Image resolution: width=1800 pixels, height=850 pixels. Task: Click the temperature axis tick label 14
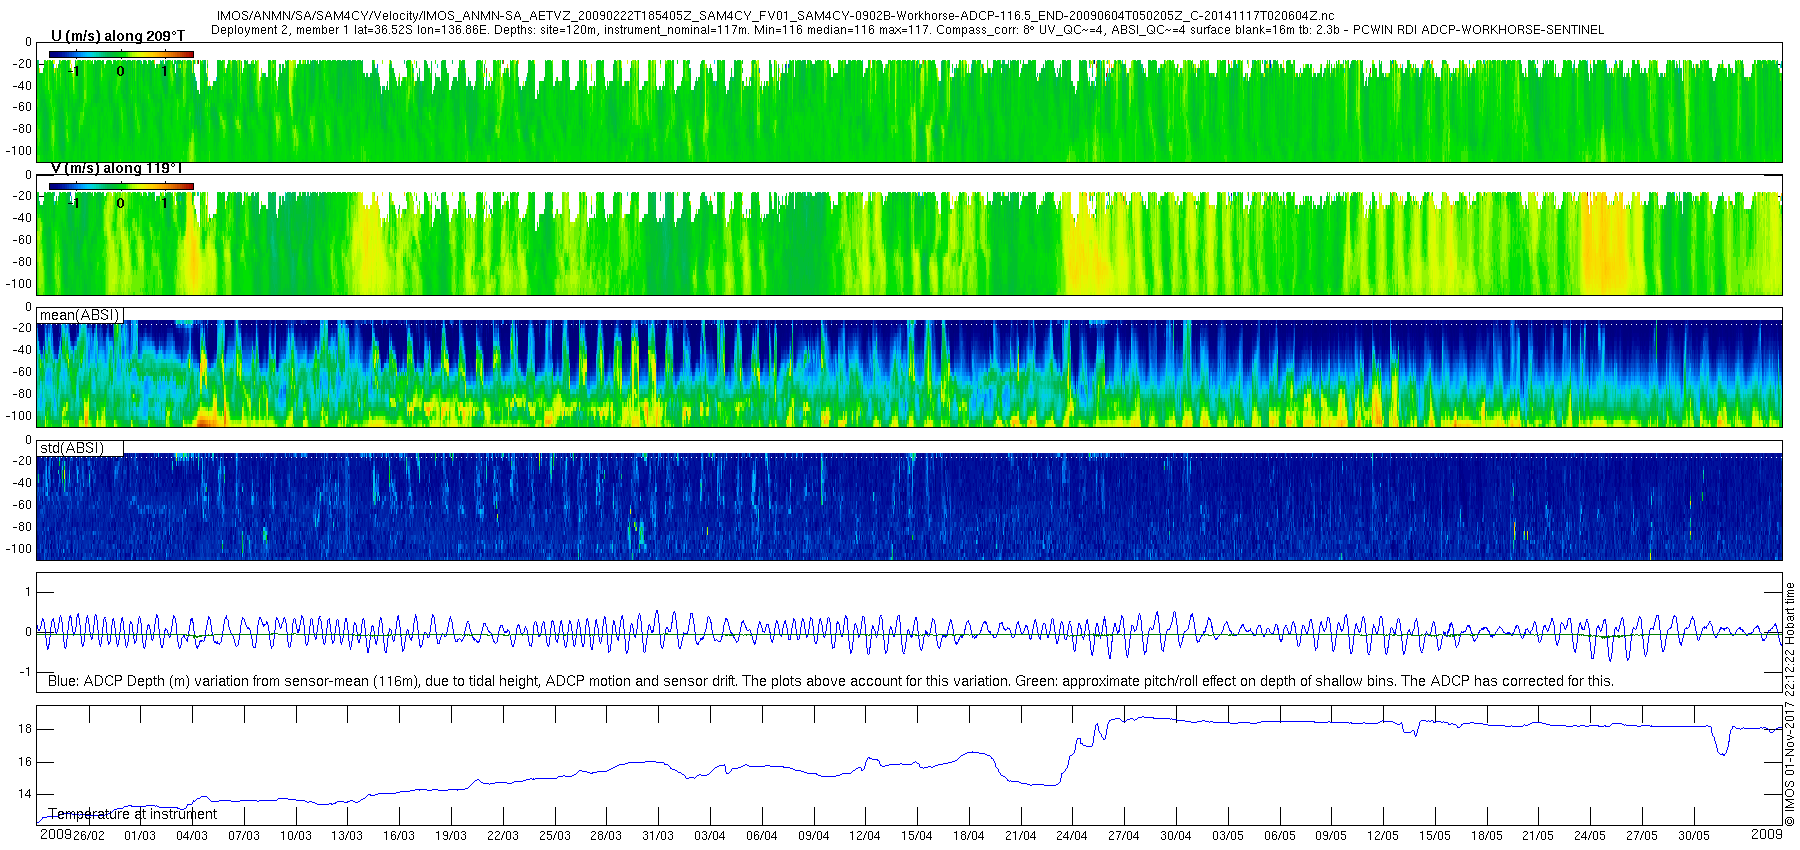click(25, 795)
